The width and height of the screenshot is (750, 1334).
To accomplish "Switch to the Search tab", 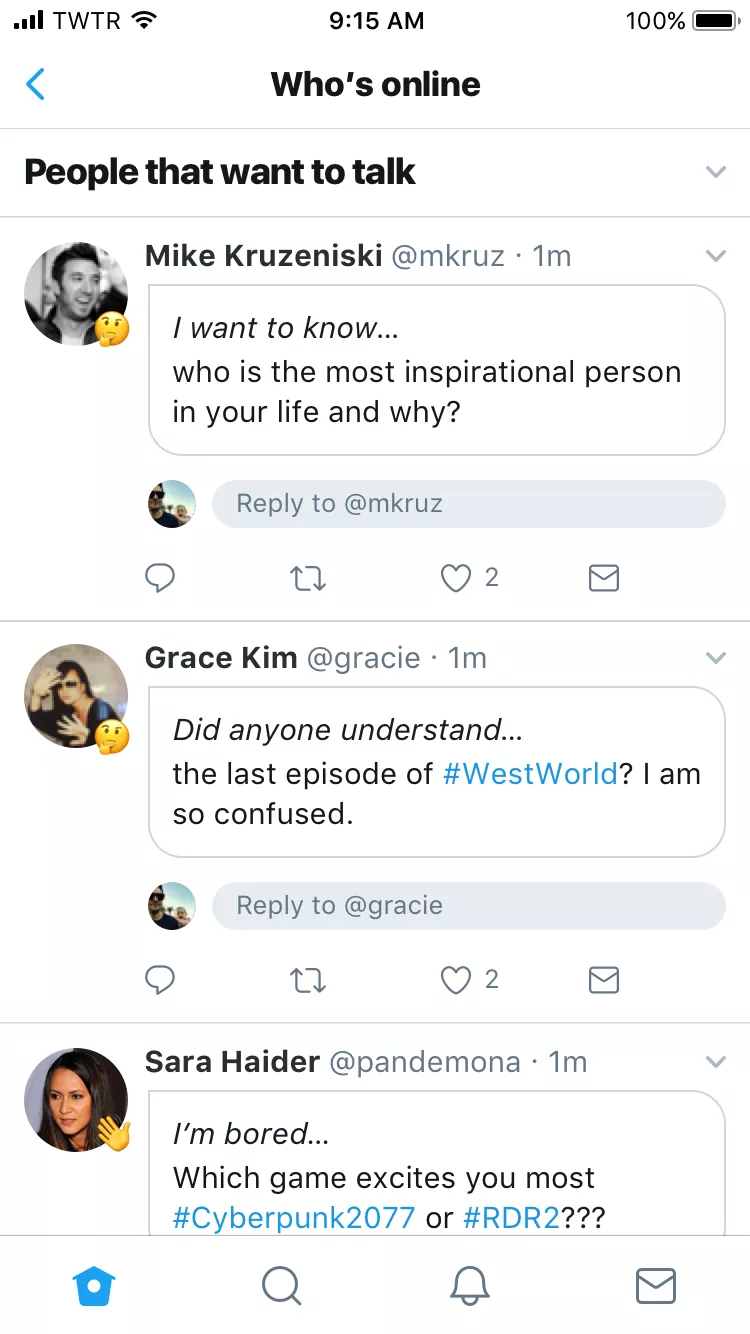I will tap(281, 1286).
